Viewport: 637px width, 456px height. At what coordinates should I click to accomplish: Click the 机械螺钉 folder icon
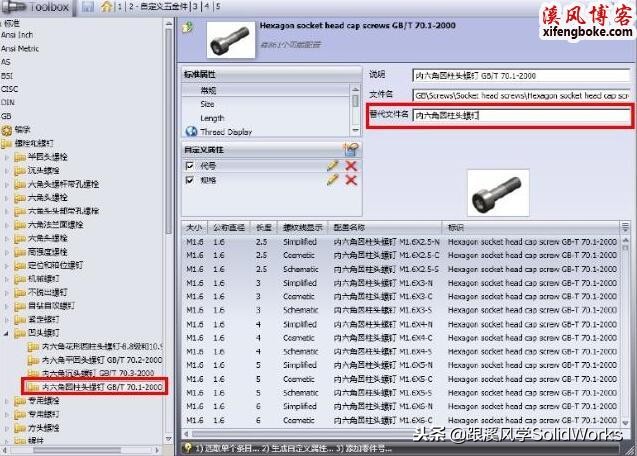pos(20,279)
